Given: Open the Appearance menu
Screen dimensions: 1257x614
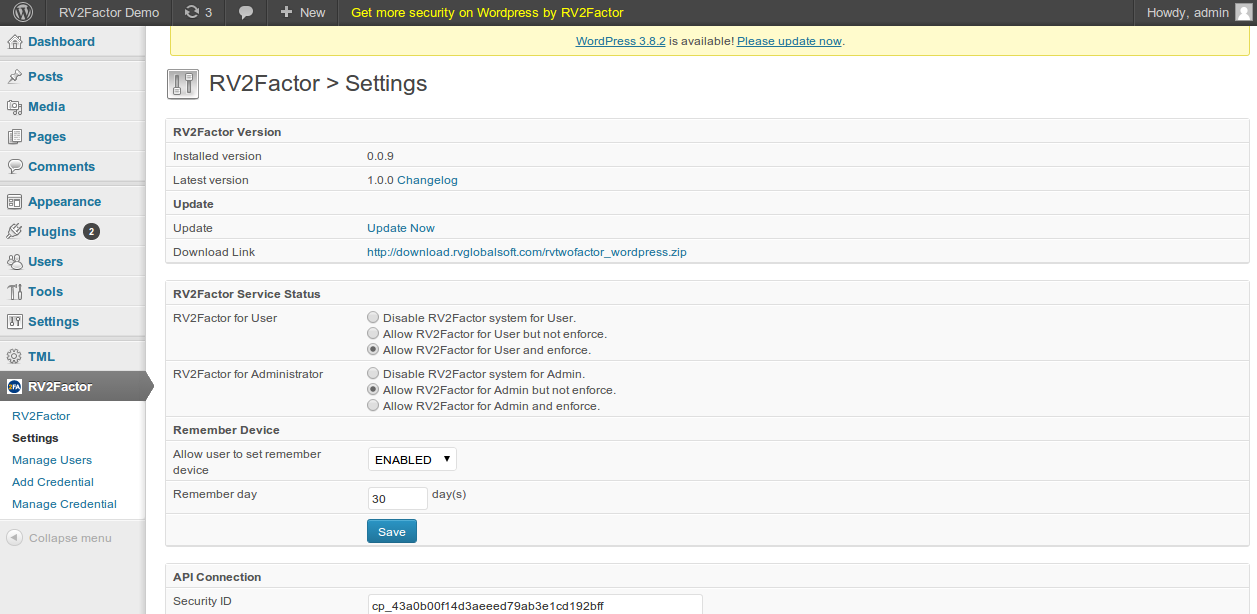Looking at the screenshot, I should [64, 202].
